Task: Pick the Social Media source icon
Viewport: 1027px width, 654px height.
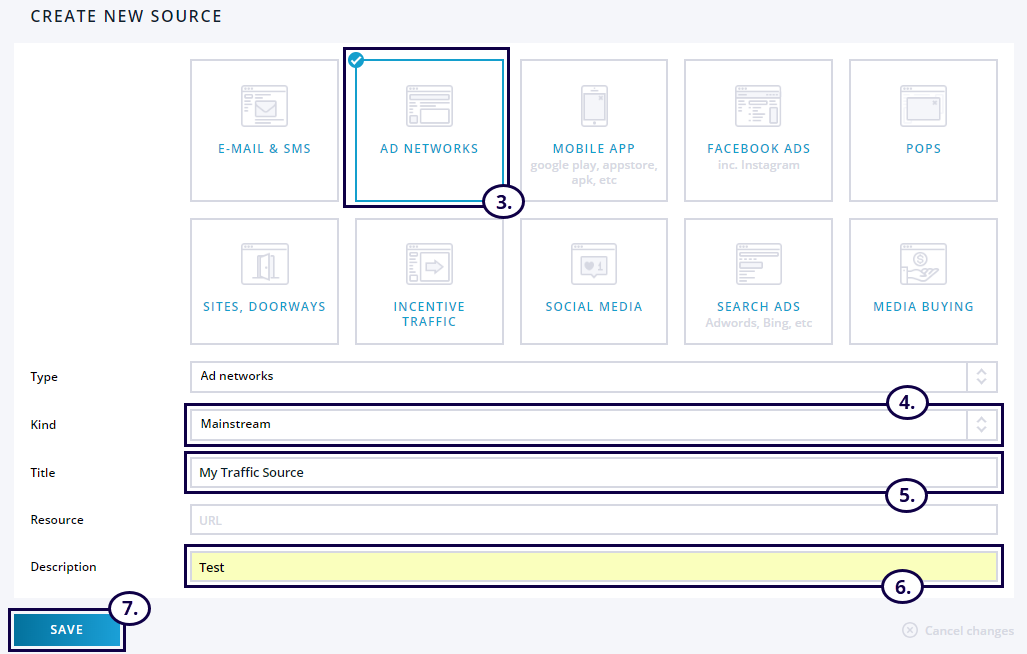Action: 593,265
